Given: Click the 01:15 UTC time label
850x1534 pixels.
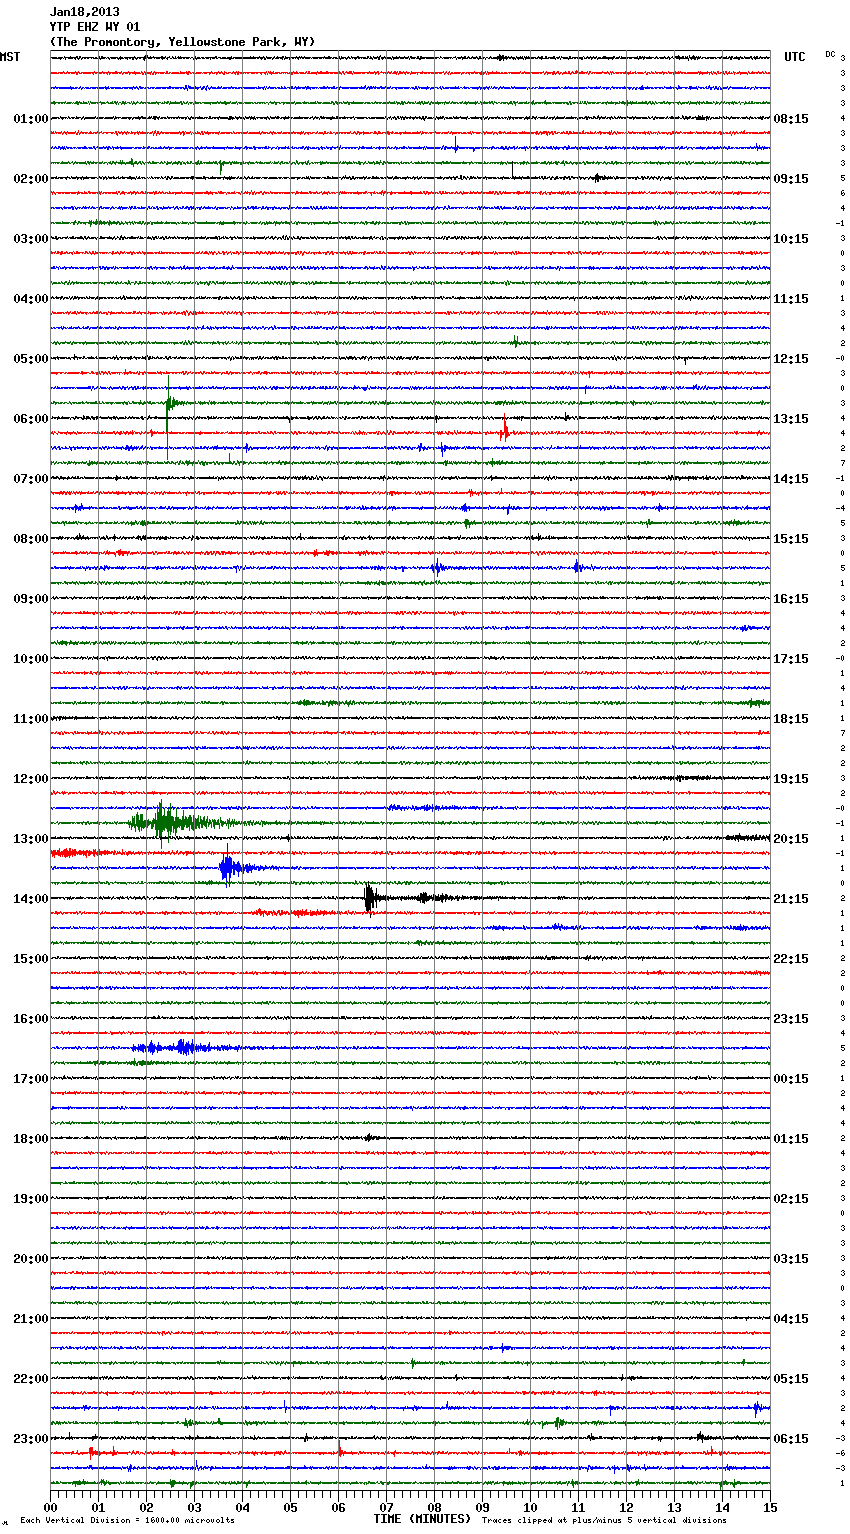Looking at the screenshot, I should [791, 1139].
